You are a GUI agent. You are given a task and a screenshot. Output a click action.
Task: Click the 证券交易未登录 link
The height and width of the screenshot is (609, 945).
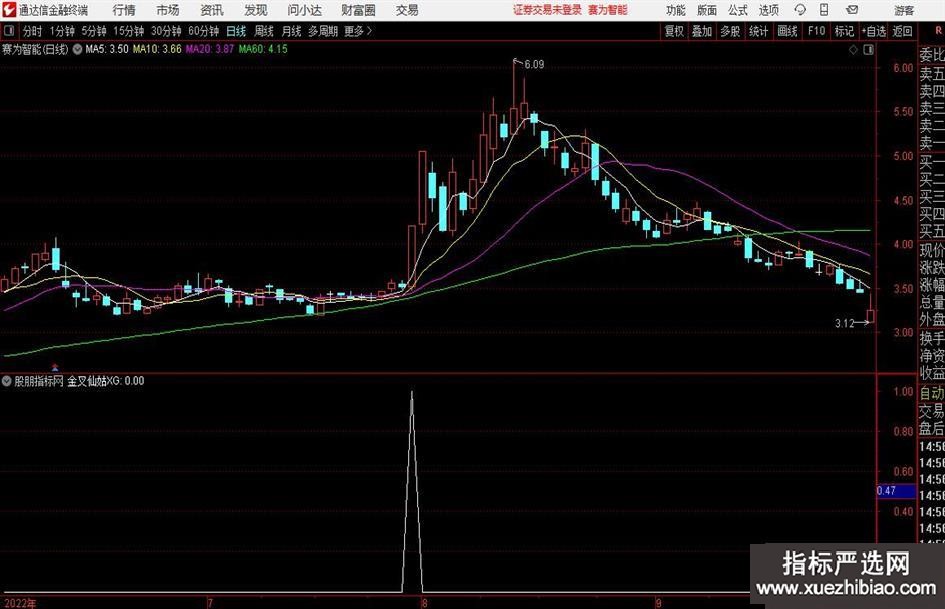click(547, 10)
